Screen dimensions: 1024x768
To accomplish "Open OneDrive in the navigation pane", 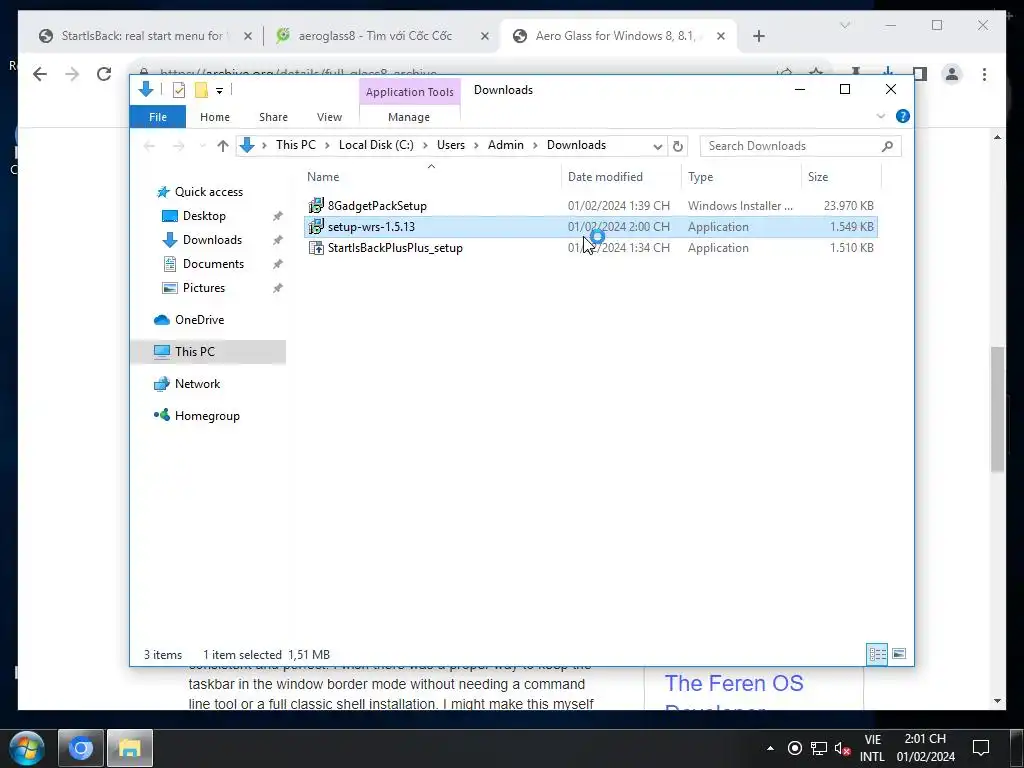I will click(199, 320).
